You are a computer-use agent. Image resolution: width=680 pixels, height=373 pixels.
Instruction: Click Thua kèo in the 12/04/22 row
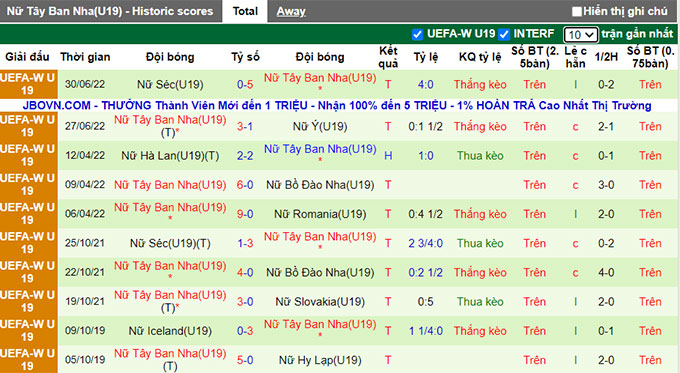(x=480, y=156)
